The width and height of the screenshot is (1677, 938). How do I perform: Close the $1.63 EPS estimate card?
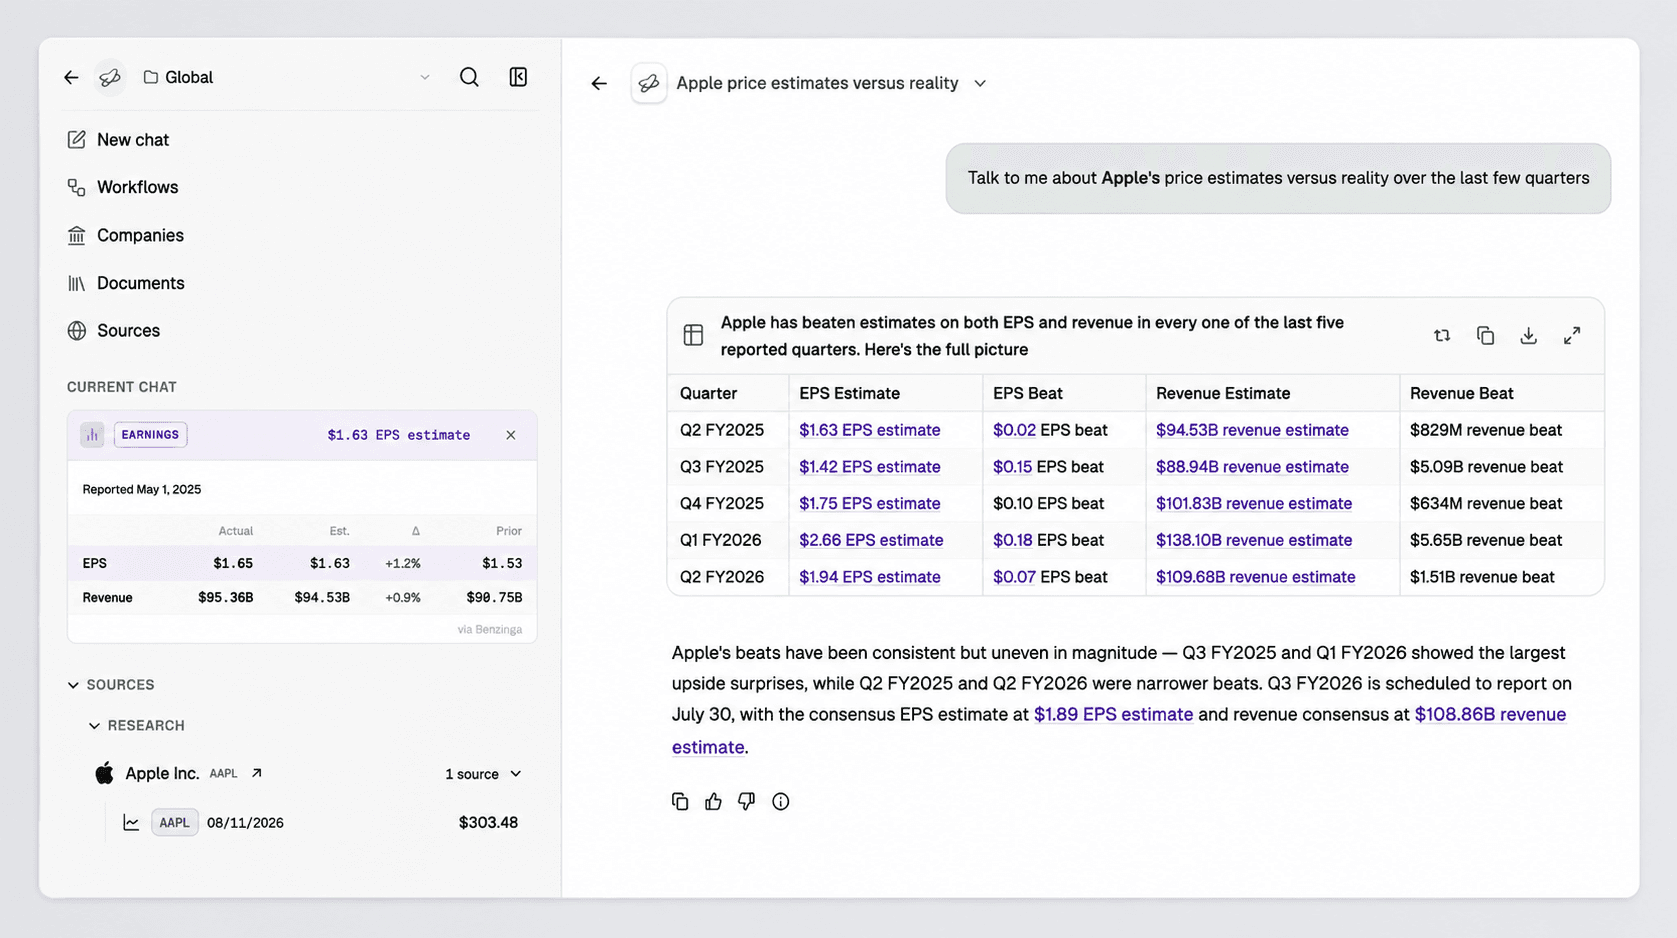pos(511,435)
